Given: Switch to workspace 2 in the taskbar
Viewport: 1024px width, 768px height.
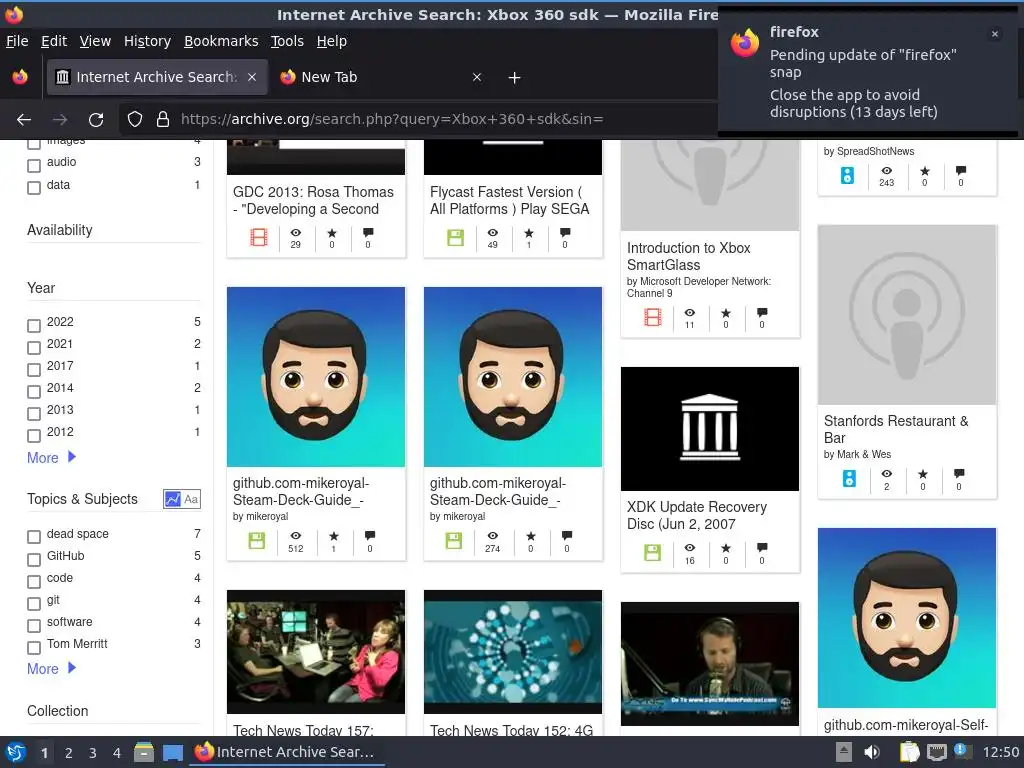Looking at the screenshot, I should [x=69, y=753].
